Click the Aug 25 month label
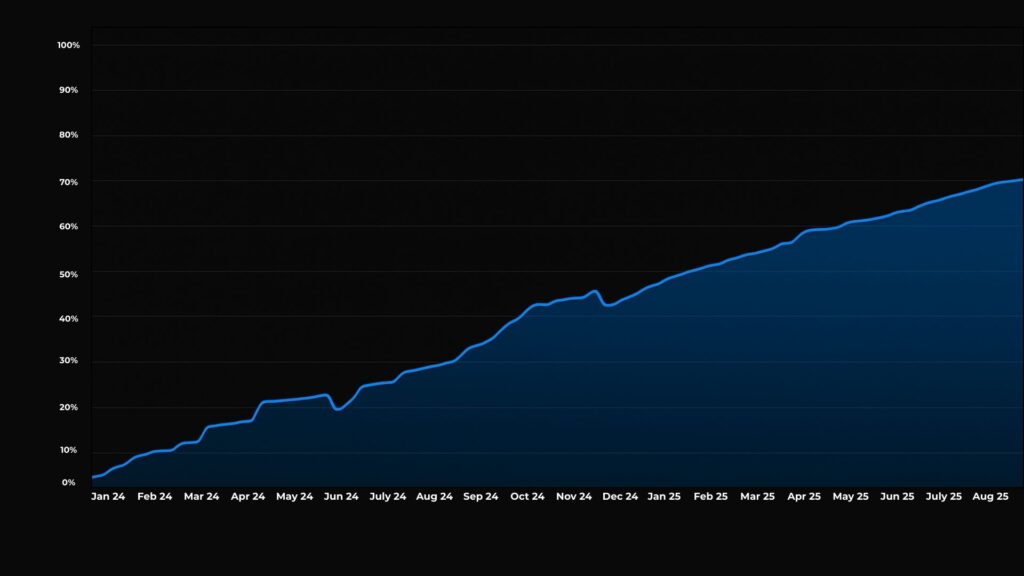The image size is (1024, 576). (x=990, y=496)
